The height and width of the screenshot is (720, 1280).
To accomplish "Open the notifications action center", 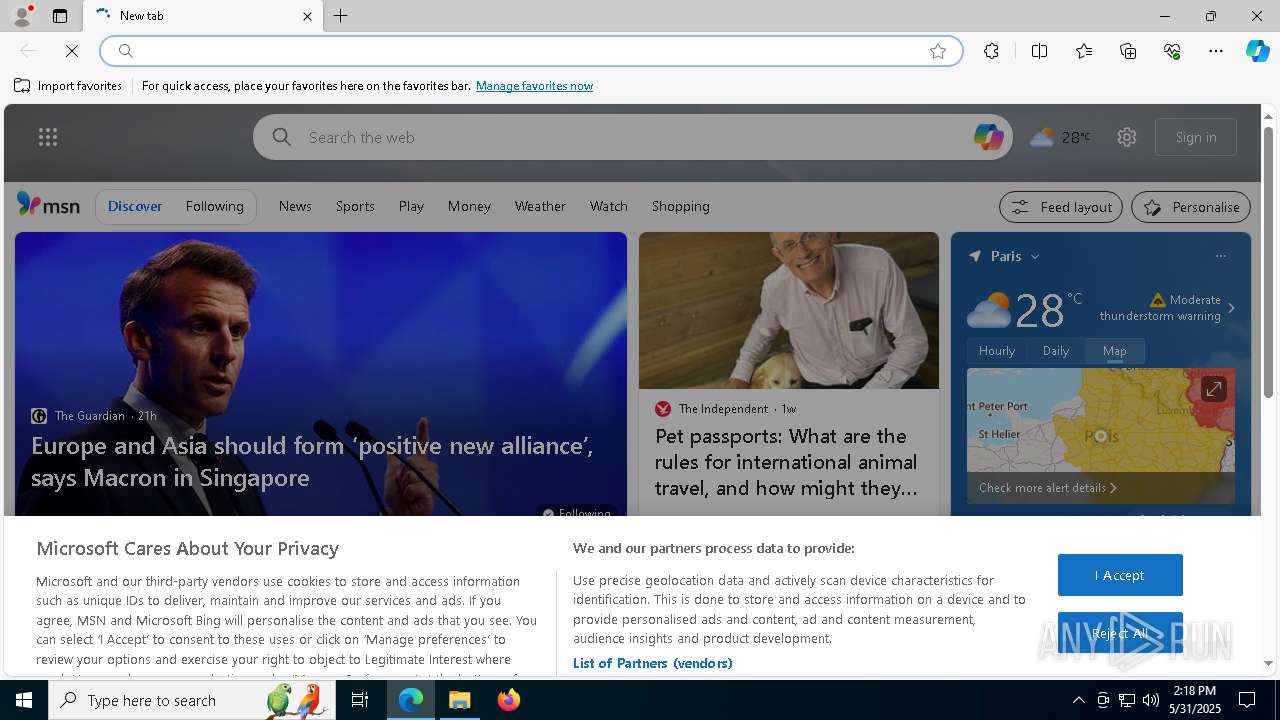I will coord(1248,700).
